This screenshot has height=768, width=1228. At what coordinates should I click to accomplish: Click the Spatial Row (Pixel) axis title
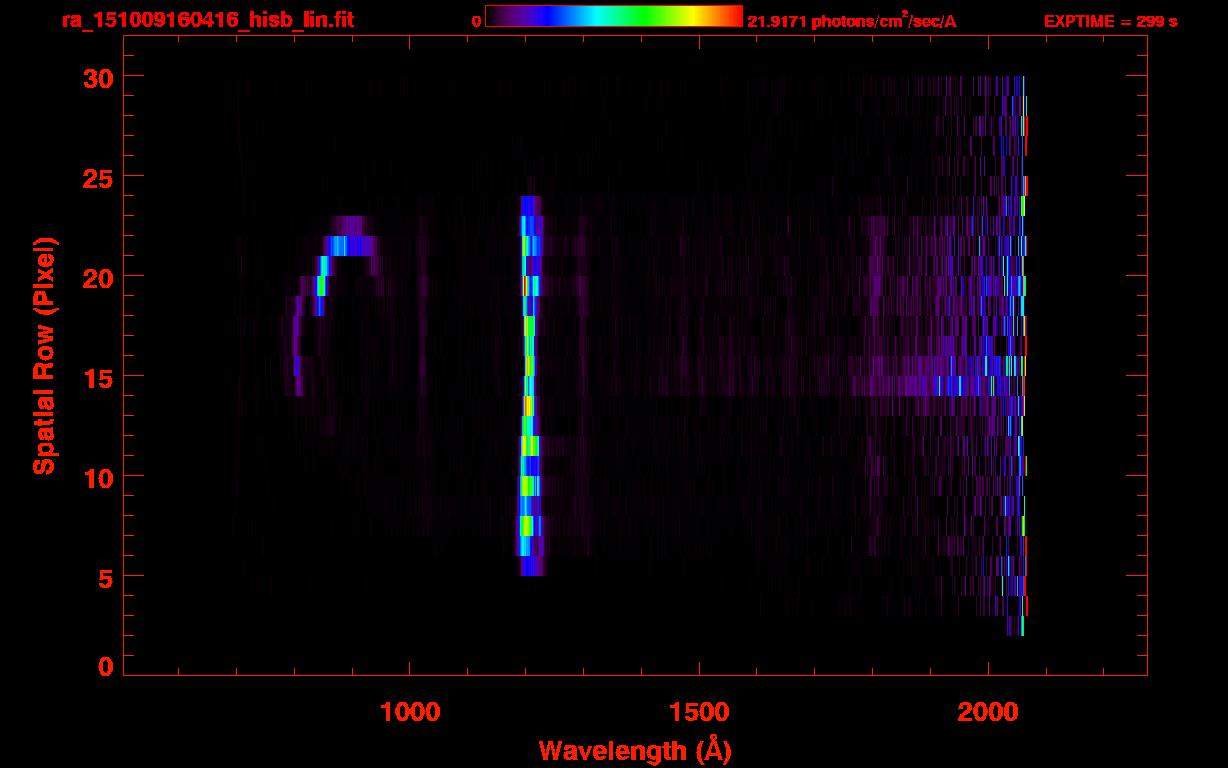tap(44, 355)
